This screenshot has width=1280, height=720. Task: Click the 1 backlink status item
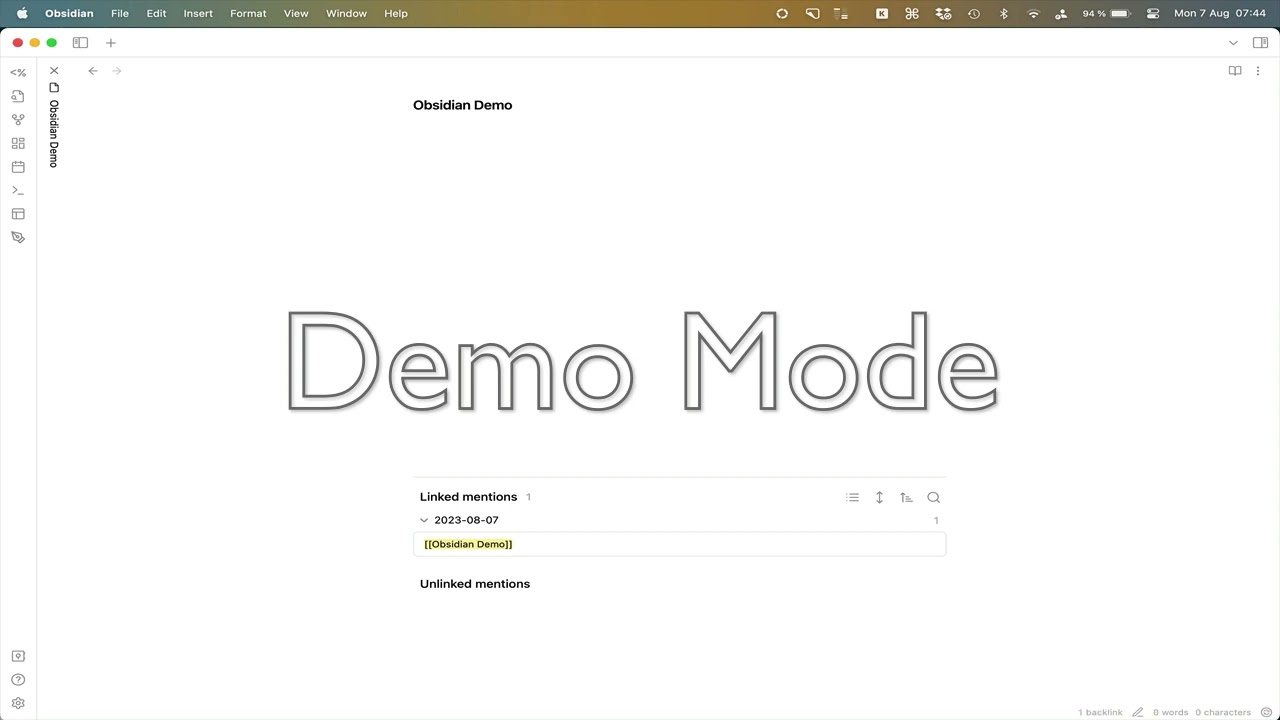pyautogui.click(x=1100, y=712)
